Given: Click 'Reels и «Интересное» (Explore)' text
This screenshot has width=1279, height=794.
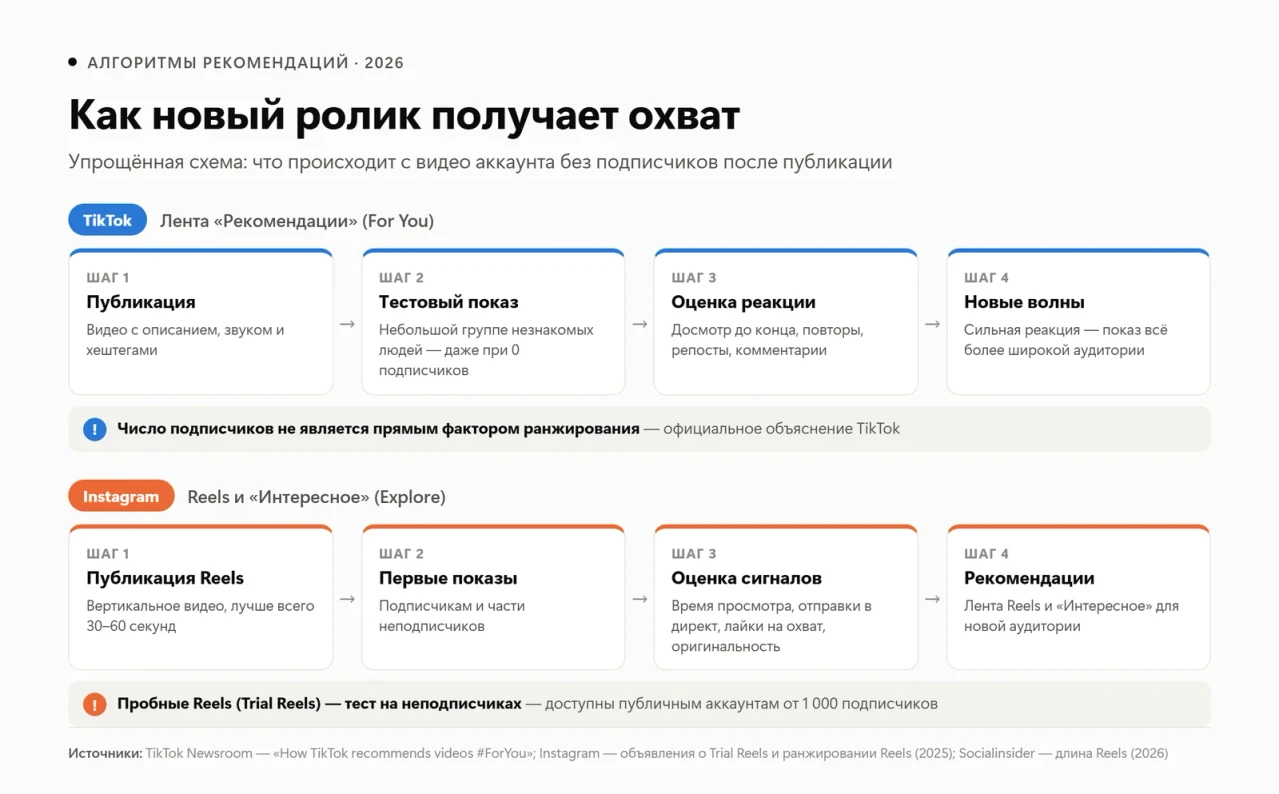Looking at the screenshot, I should pos(316,496).
